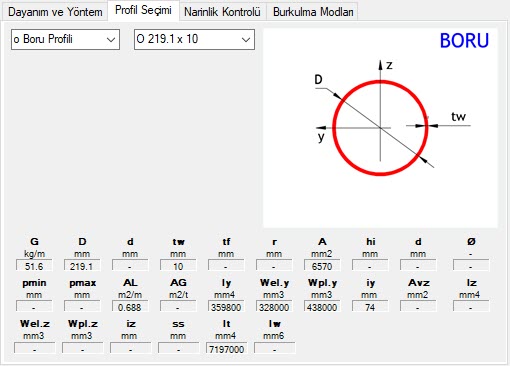This screenshot has width=510, height=366.
Task: Open the Narinlik Kontrolü tab
Action: [222, 12]
